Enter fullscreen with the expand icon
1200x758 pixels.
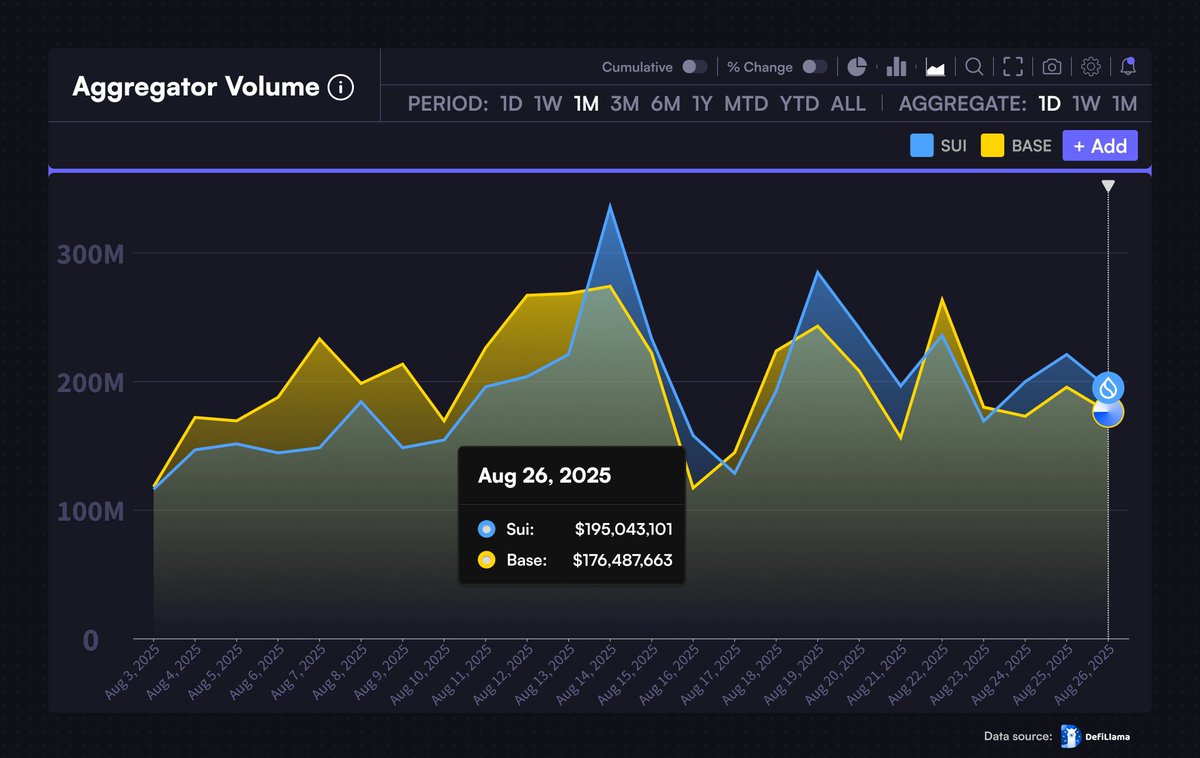click(x=1013, y=67)
